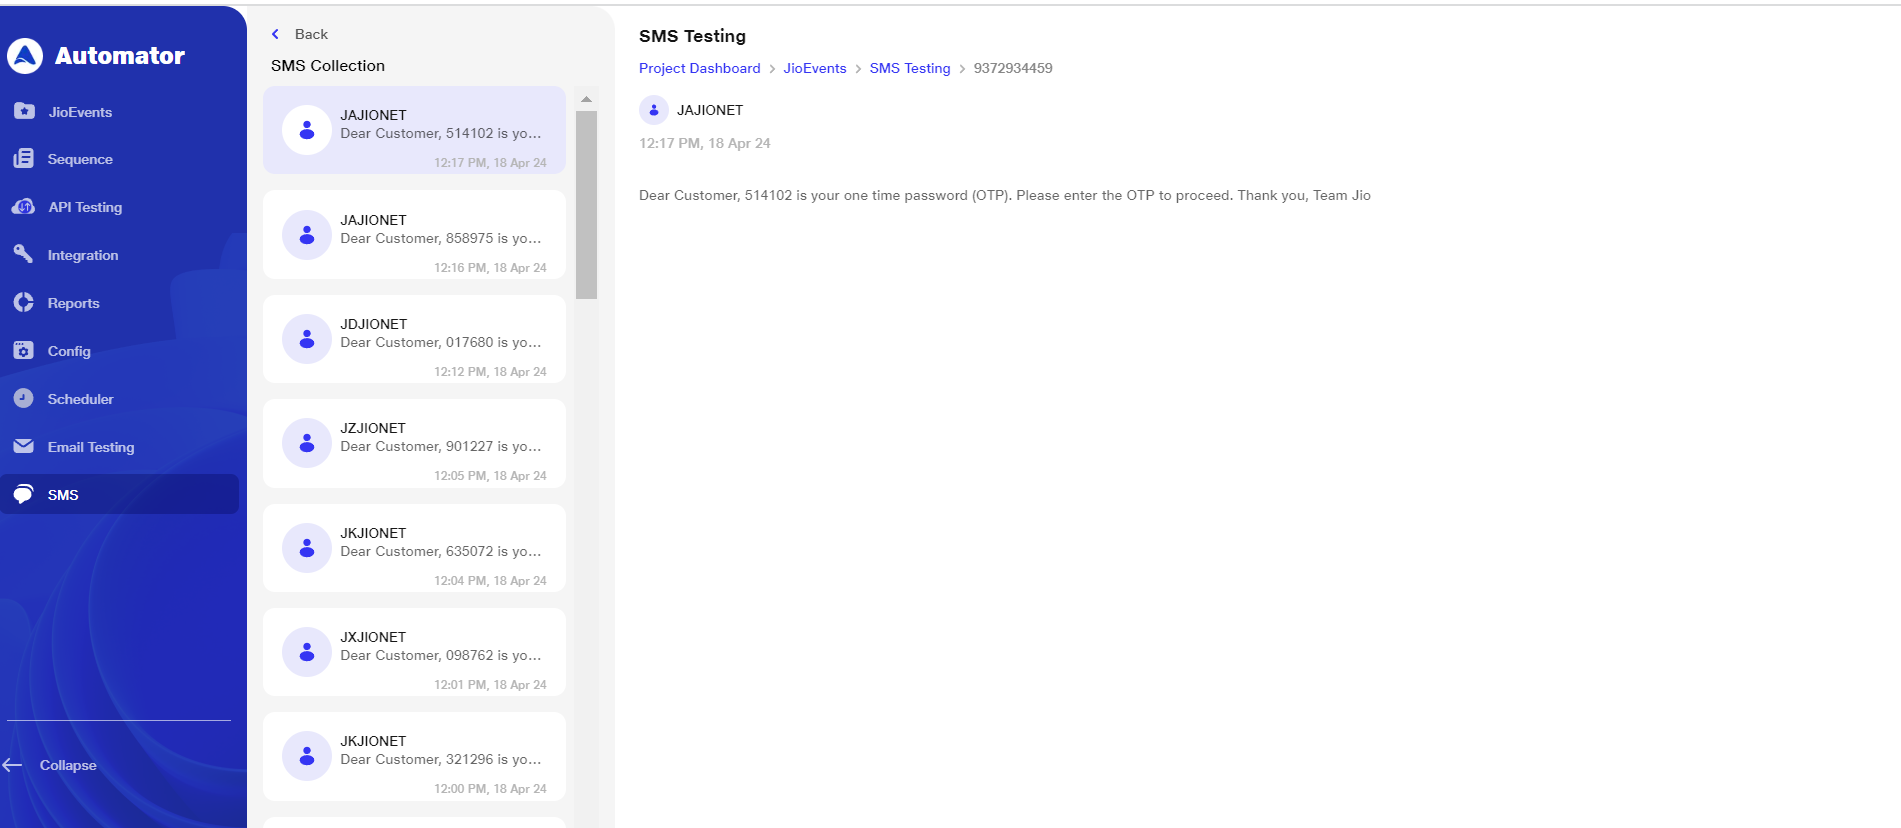Click the SMS Testing page title
Image resolution: width=1901 pixels, height=828 pixels.
click(692, 36)
